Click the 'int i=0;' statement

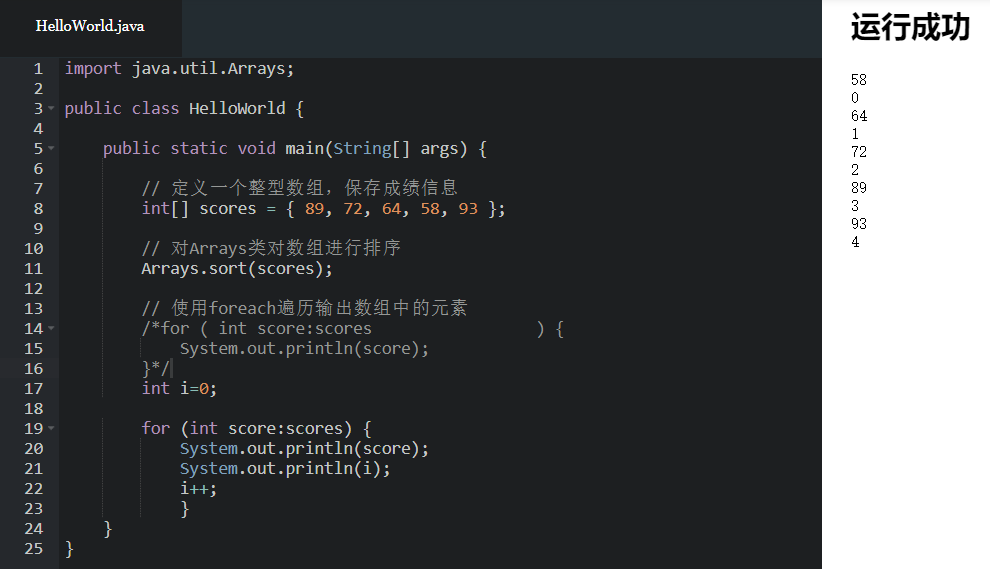(x=179, y=388)
